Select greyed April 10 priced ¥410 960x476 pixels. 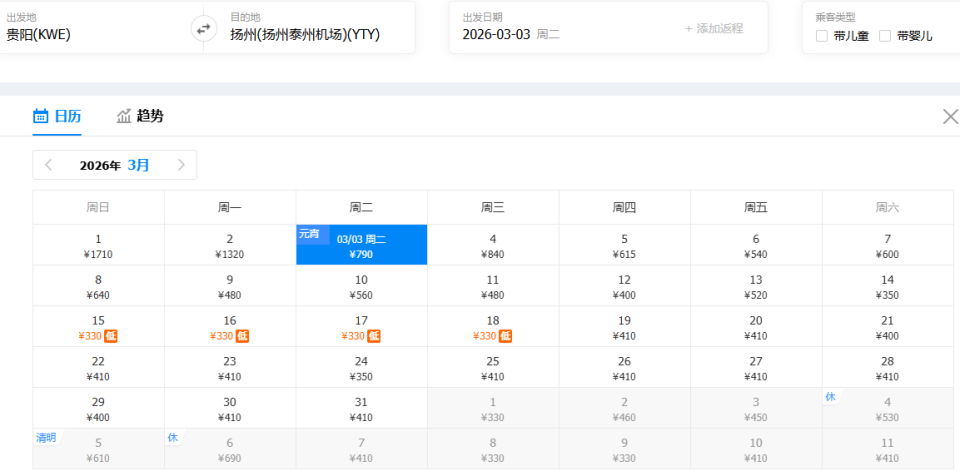pos(756,449)
